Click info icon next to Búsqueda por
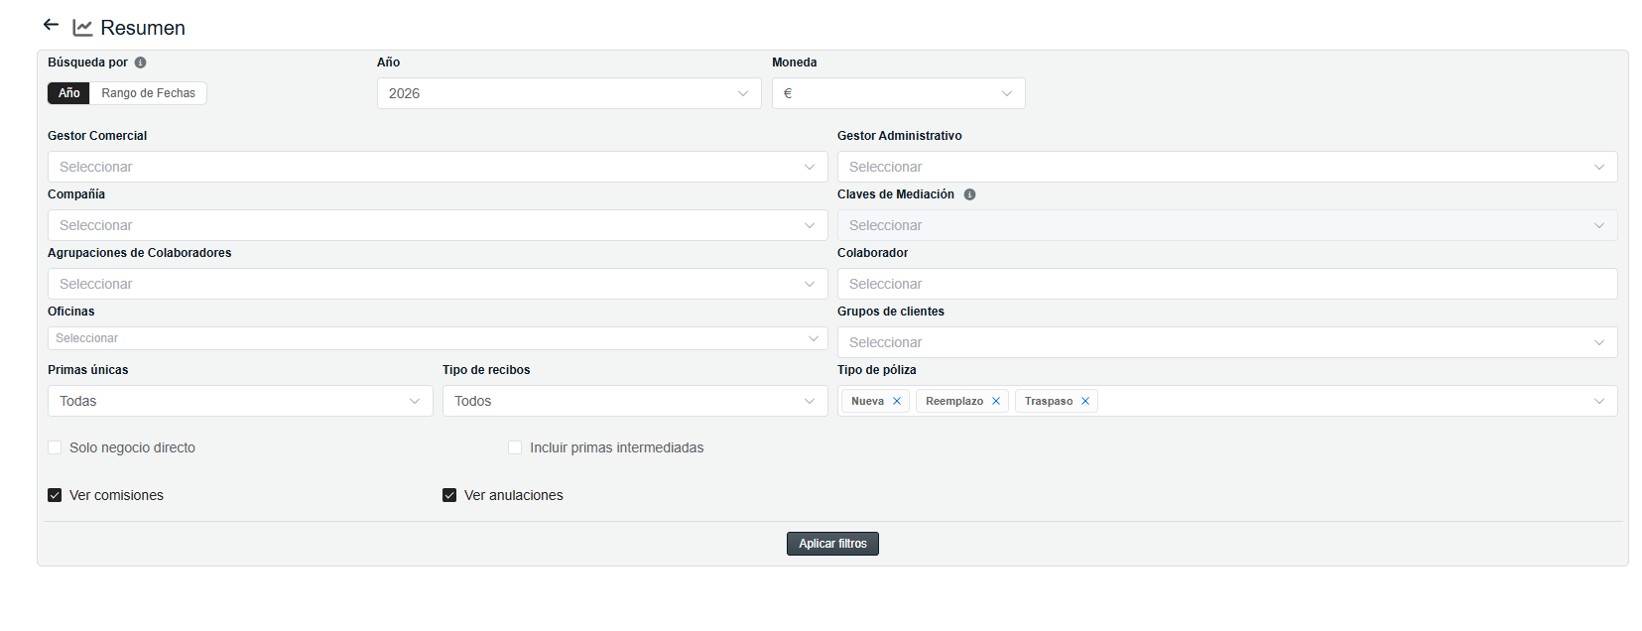This screenshot has width=1642, height=631. pos(140,62)
